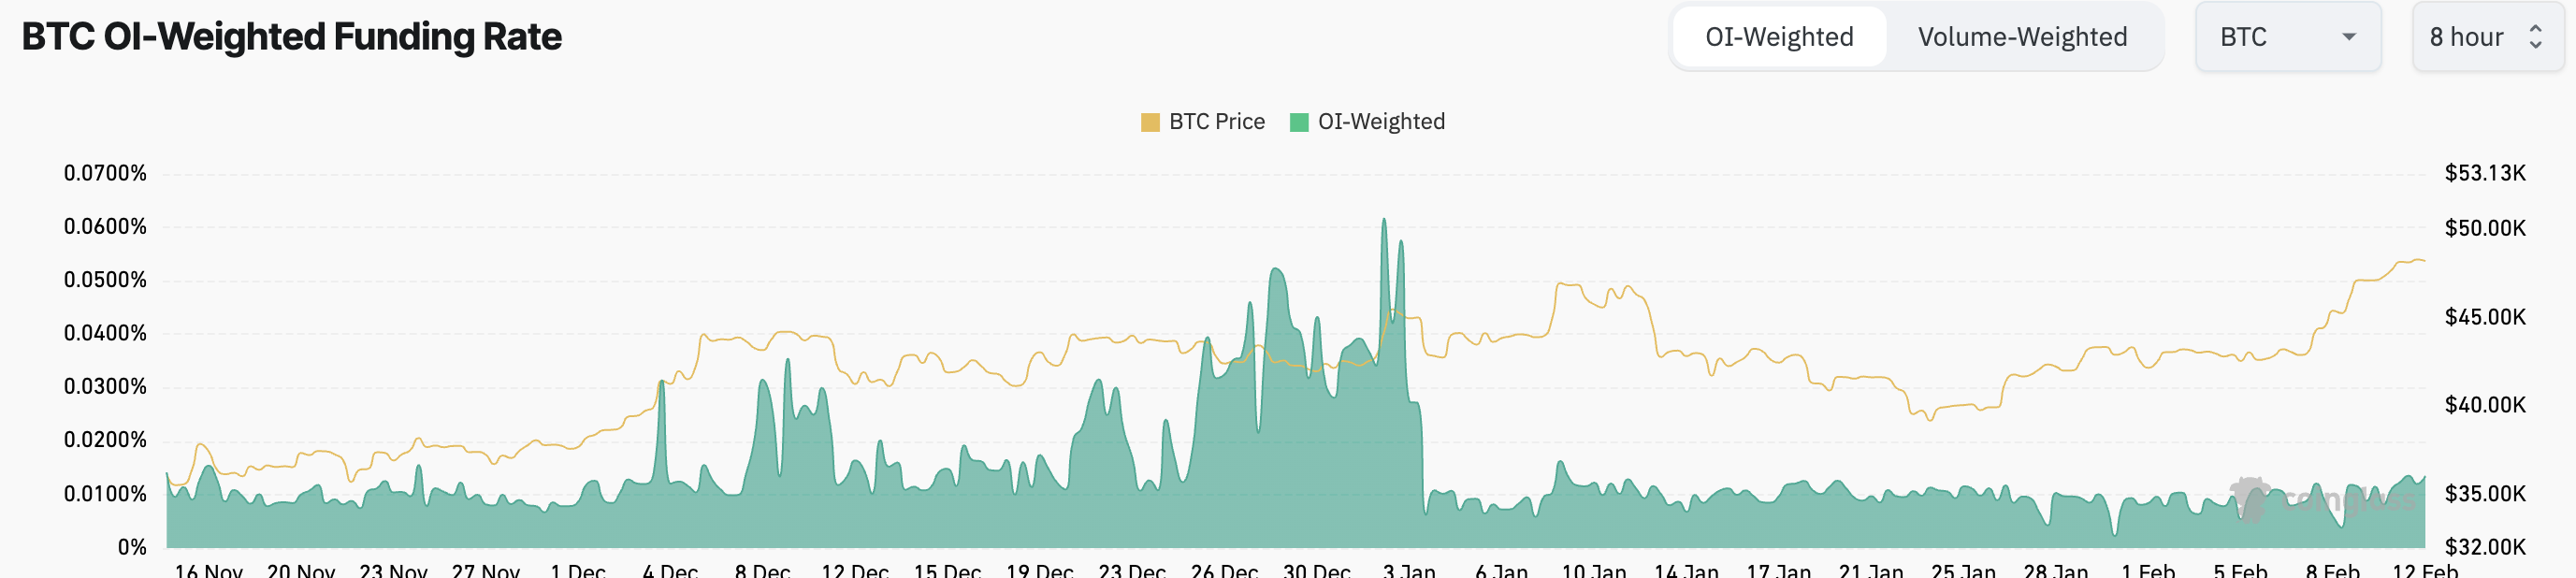This screenshot has height=578, width=2576.
Task: Click the yellow BTC Price legend swatch
Action: click(x=1150, y=122)
